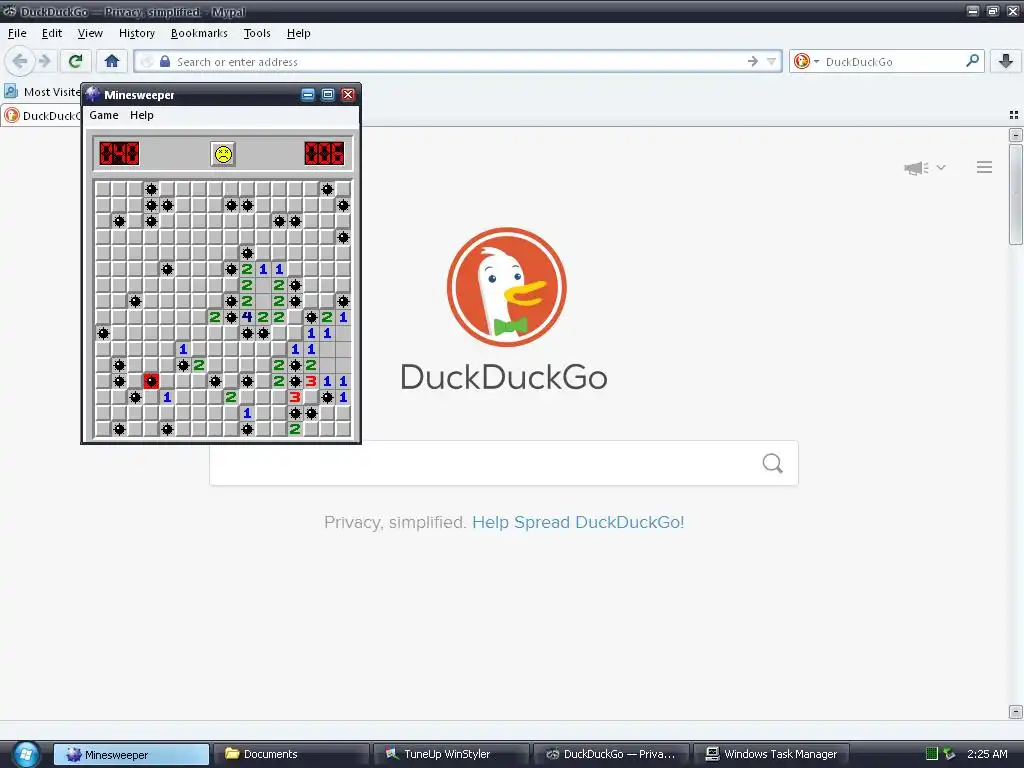The width and height of the screenshot is (1024, 768).
Task: Click the red exploded mine cell
Action: [151, 381]
